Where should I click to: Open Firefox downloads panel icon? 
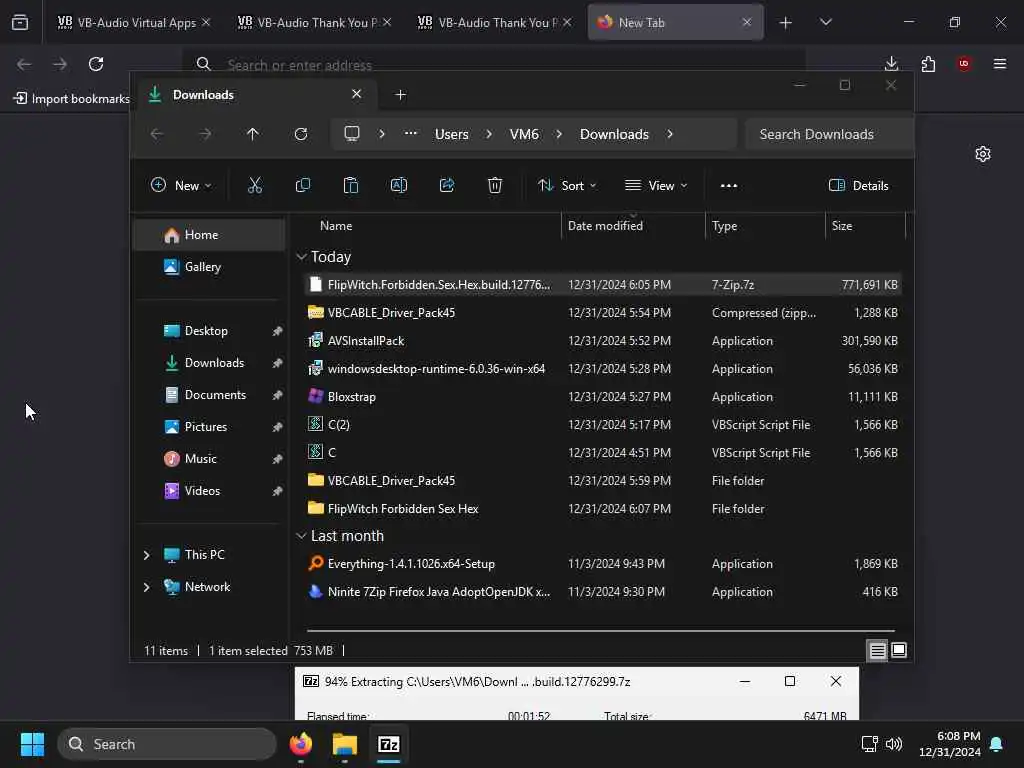(891, 64)
